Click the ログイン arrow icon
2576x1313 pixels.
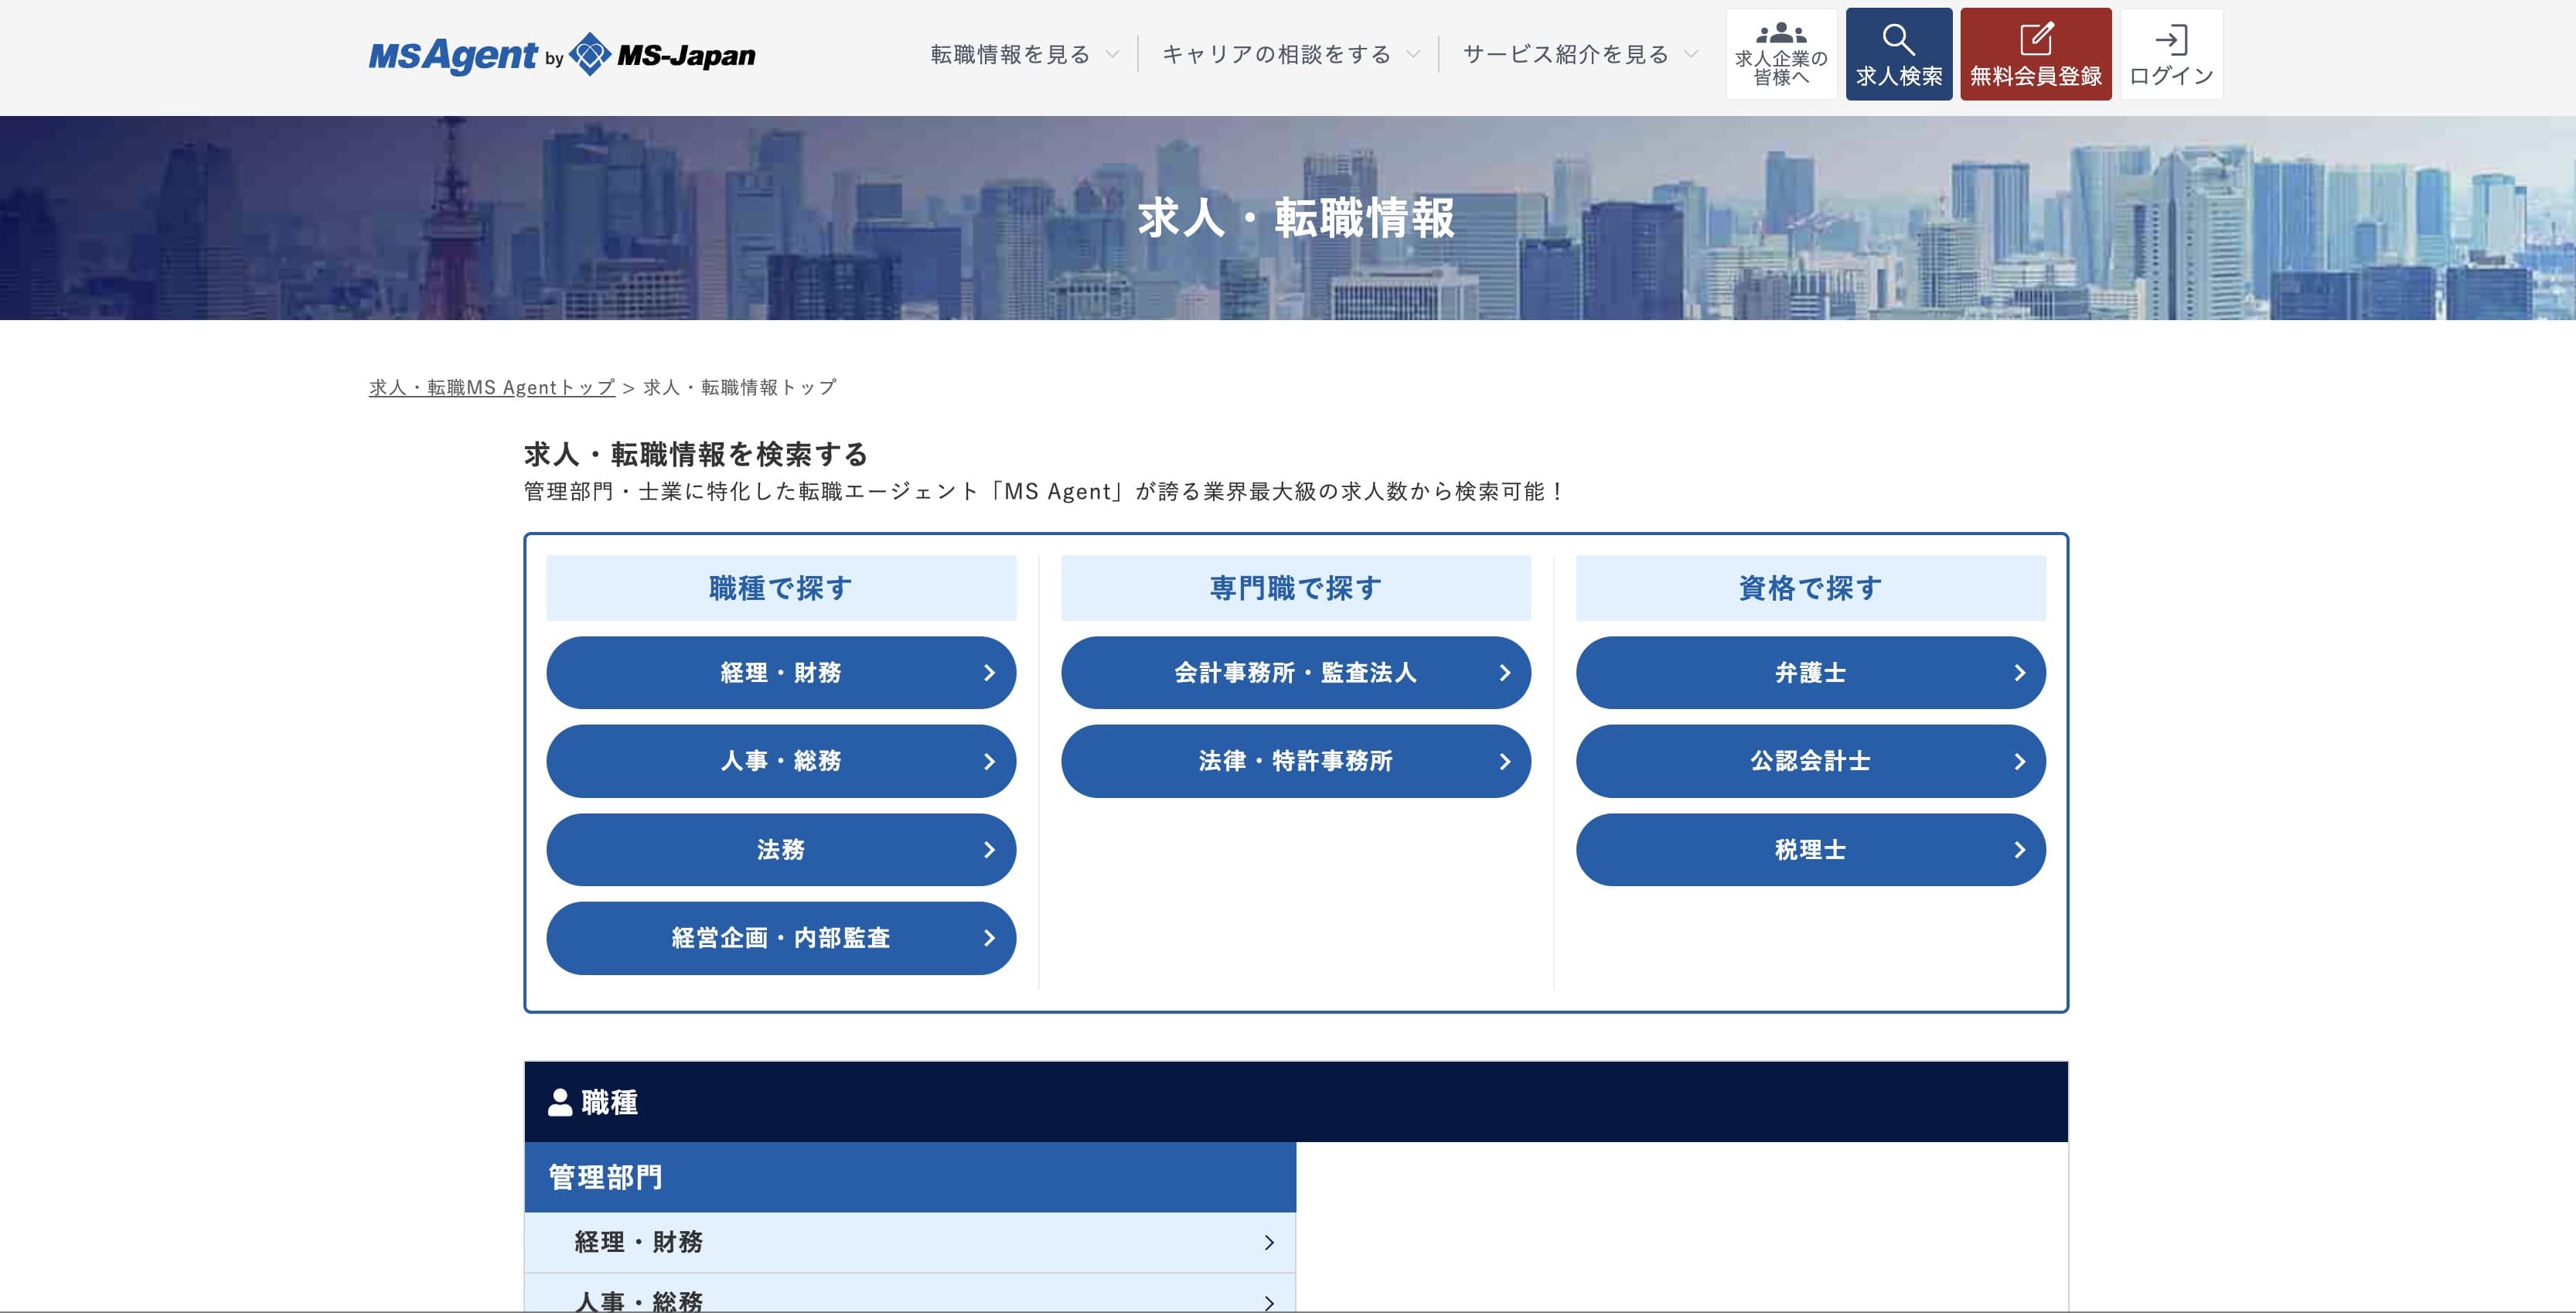click(x=2170, y=40)
